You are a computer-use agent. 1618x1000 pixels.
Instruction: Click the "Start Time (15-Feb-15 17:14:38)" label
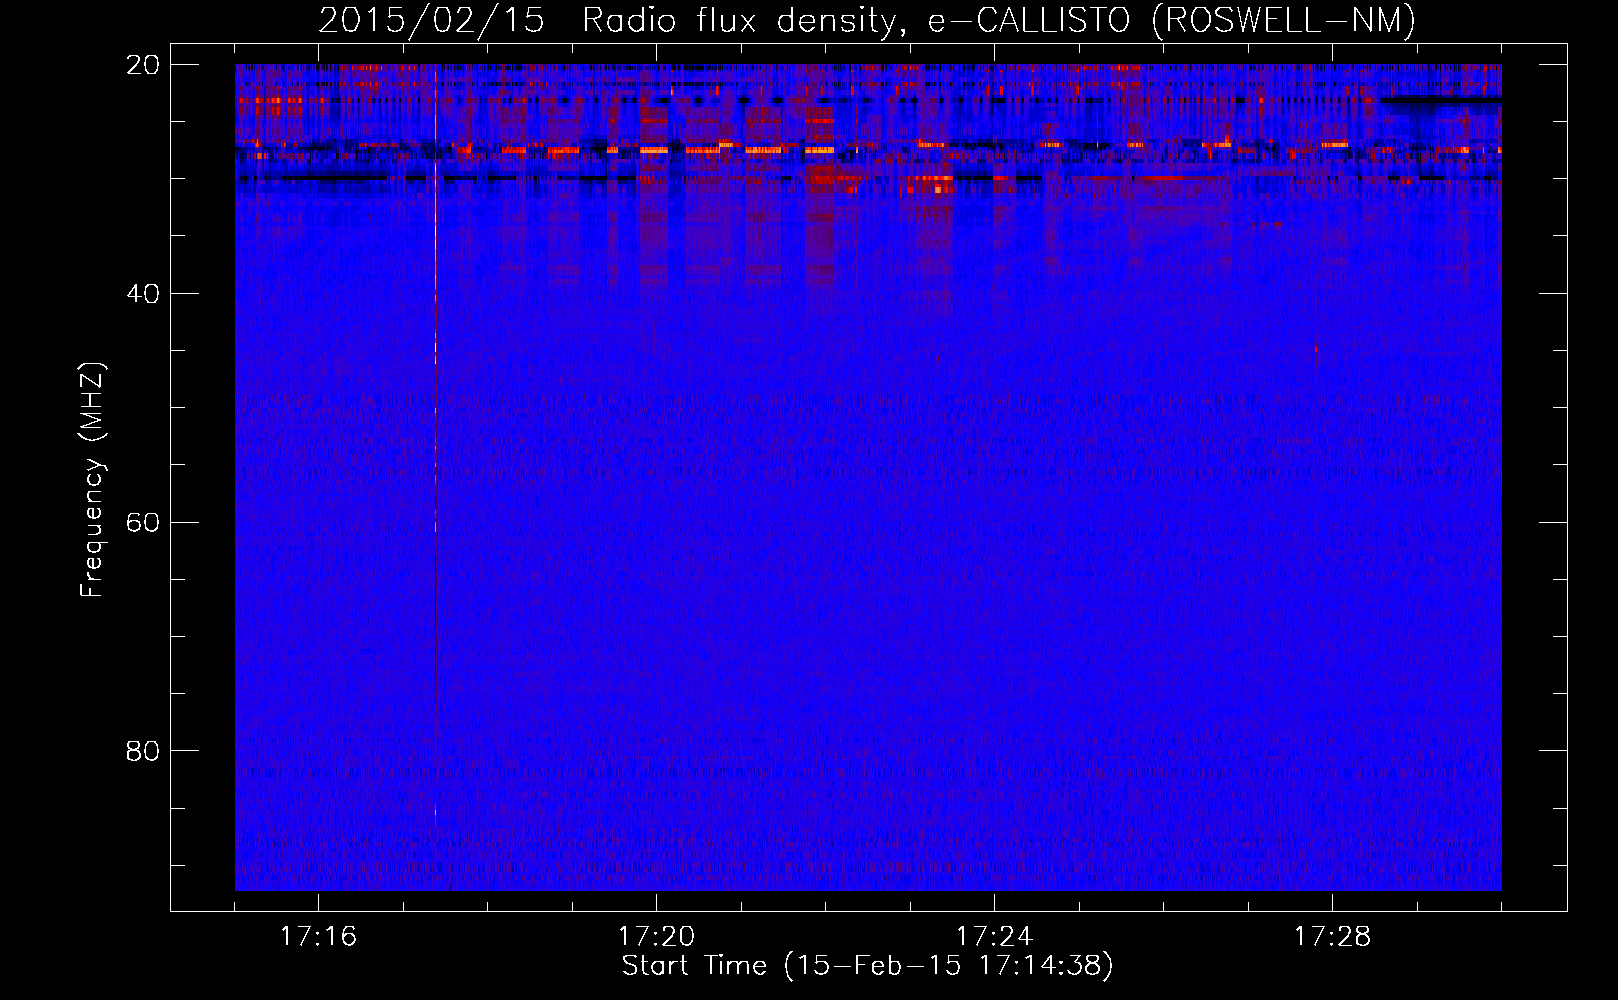867,966
